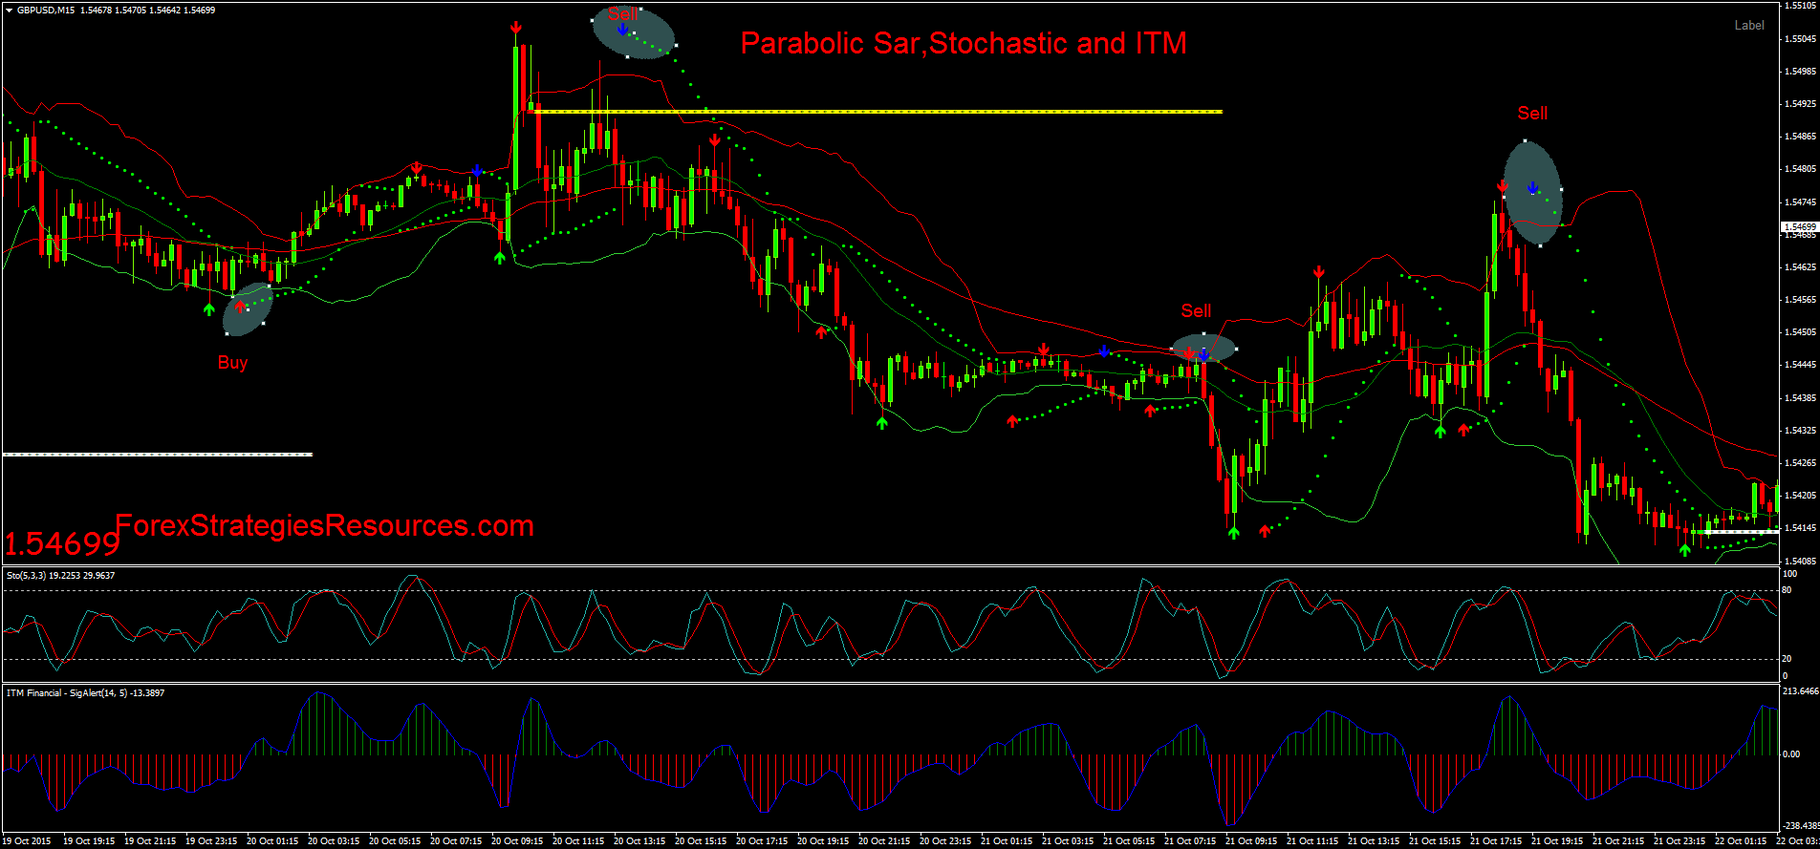The height and width of the screenshot is (849, 1820).
Task: Click price scale value 1.54565
Action: click(x=1800, y=299)
